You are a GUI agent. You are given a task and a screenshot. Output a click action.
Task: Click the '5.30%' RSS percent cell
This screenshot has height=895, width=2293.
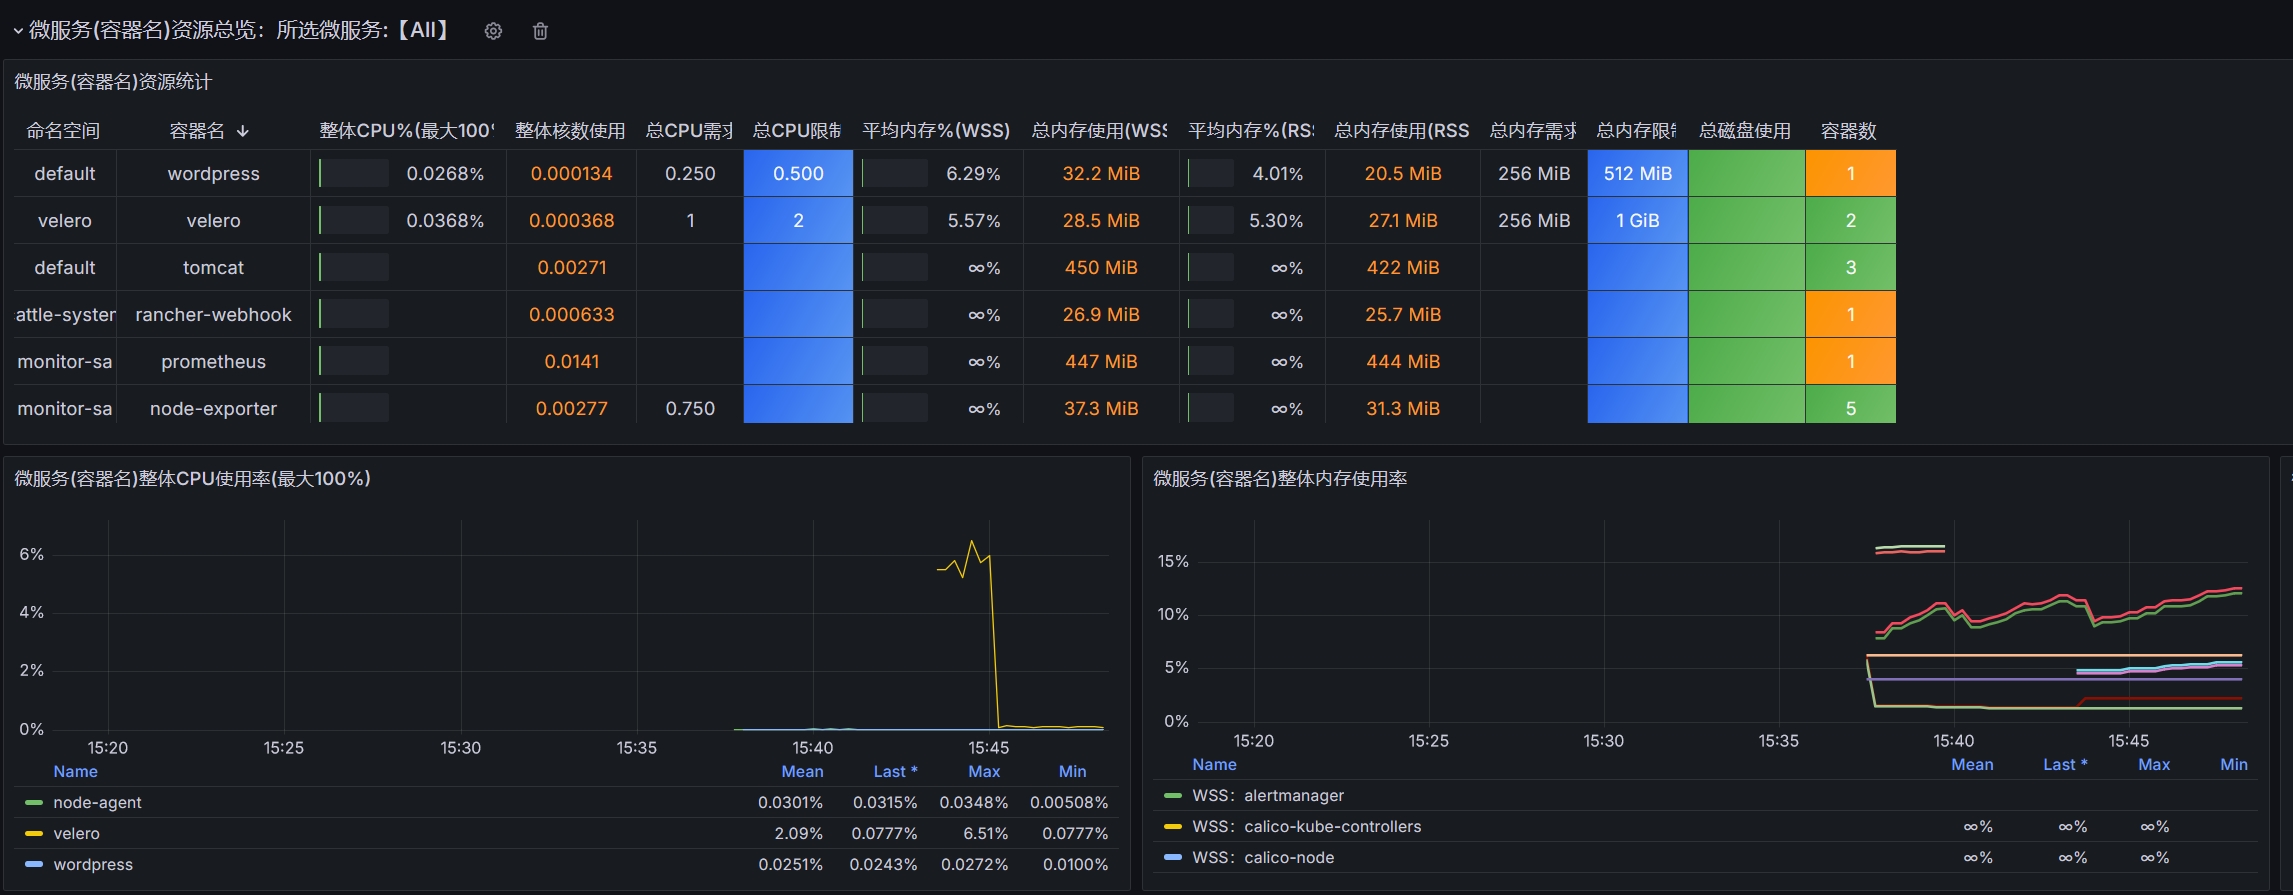click(1276, 220)
